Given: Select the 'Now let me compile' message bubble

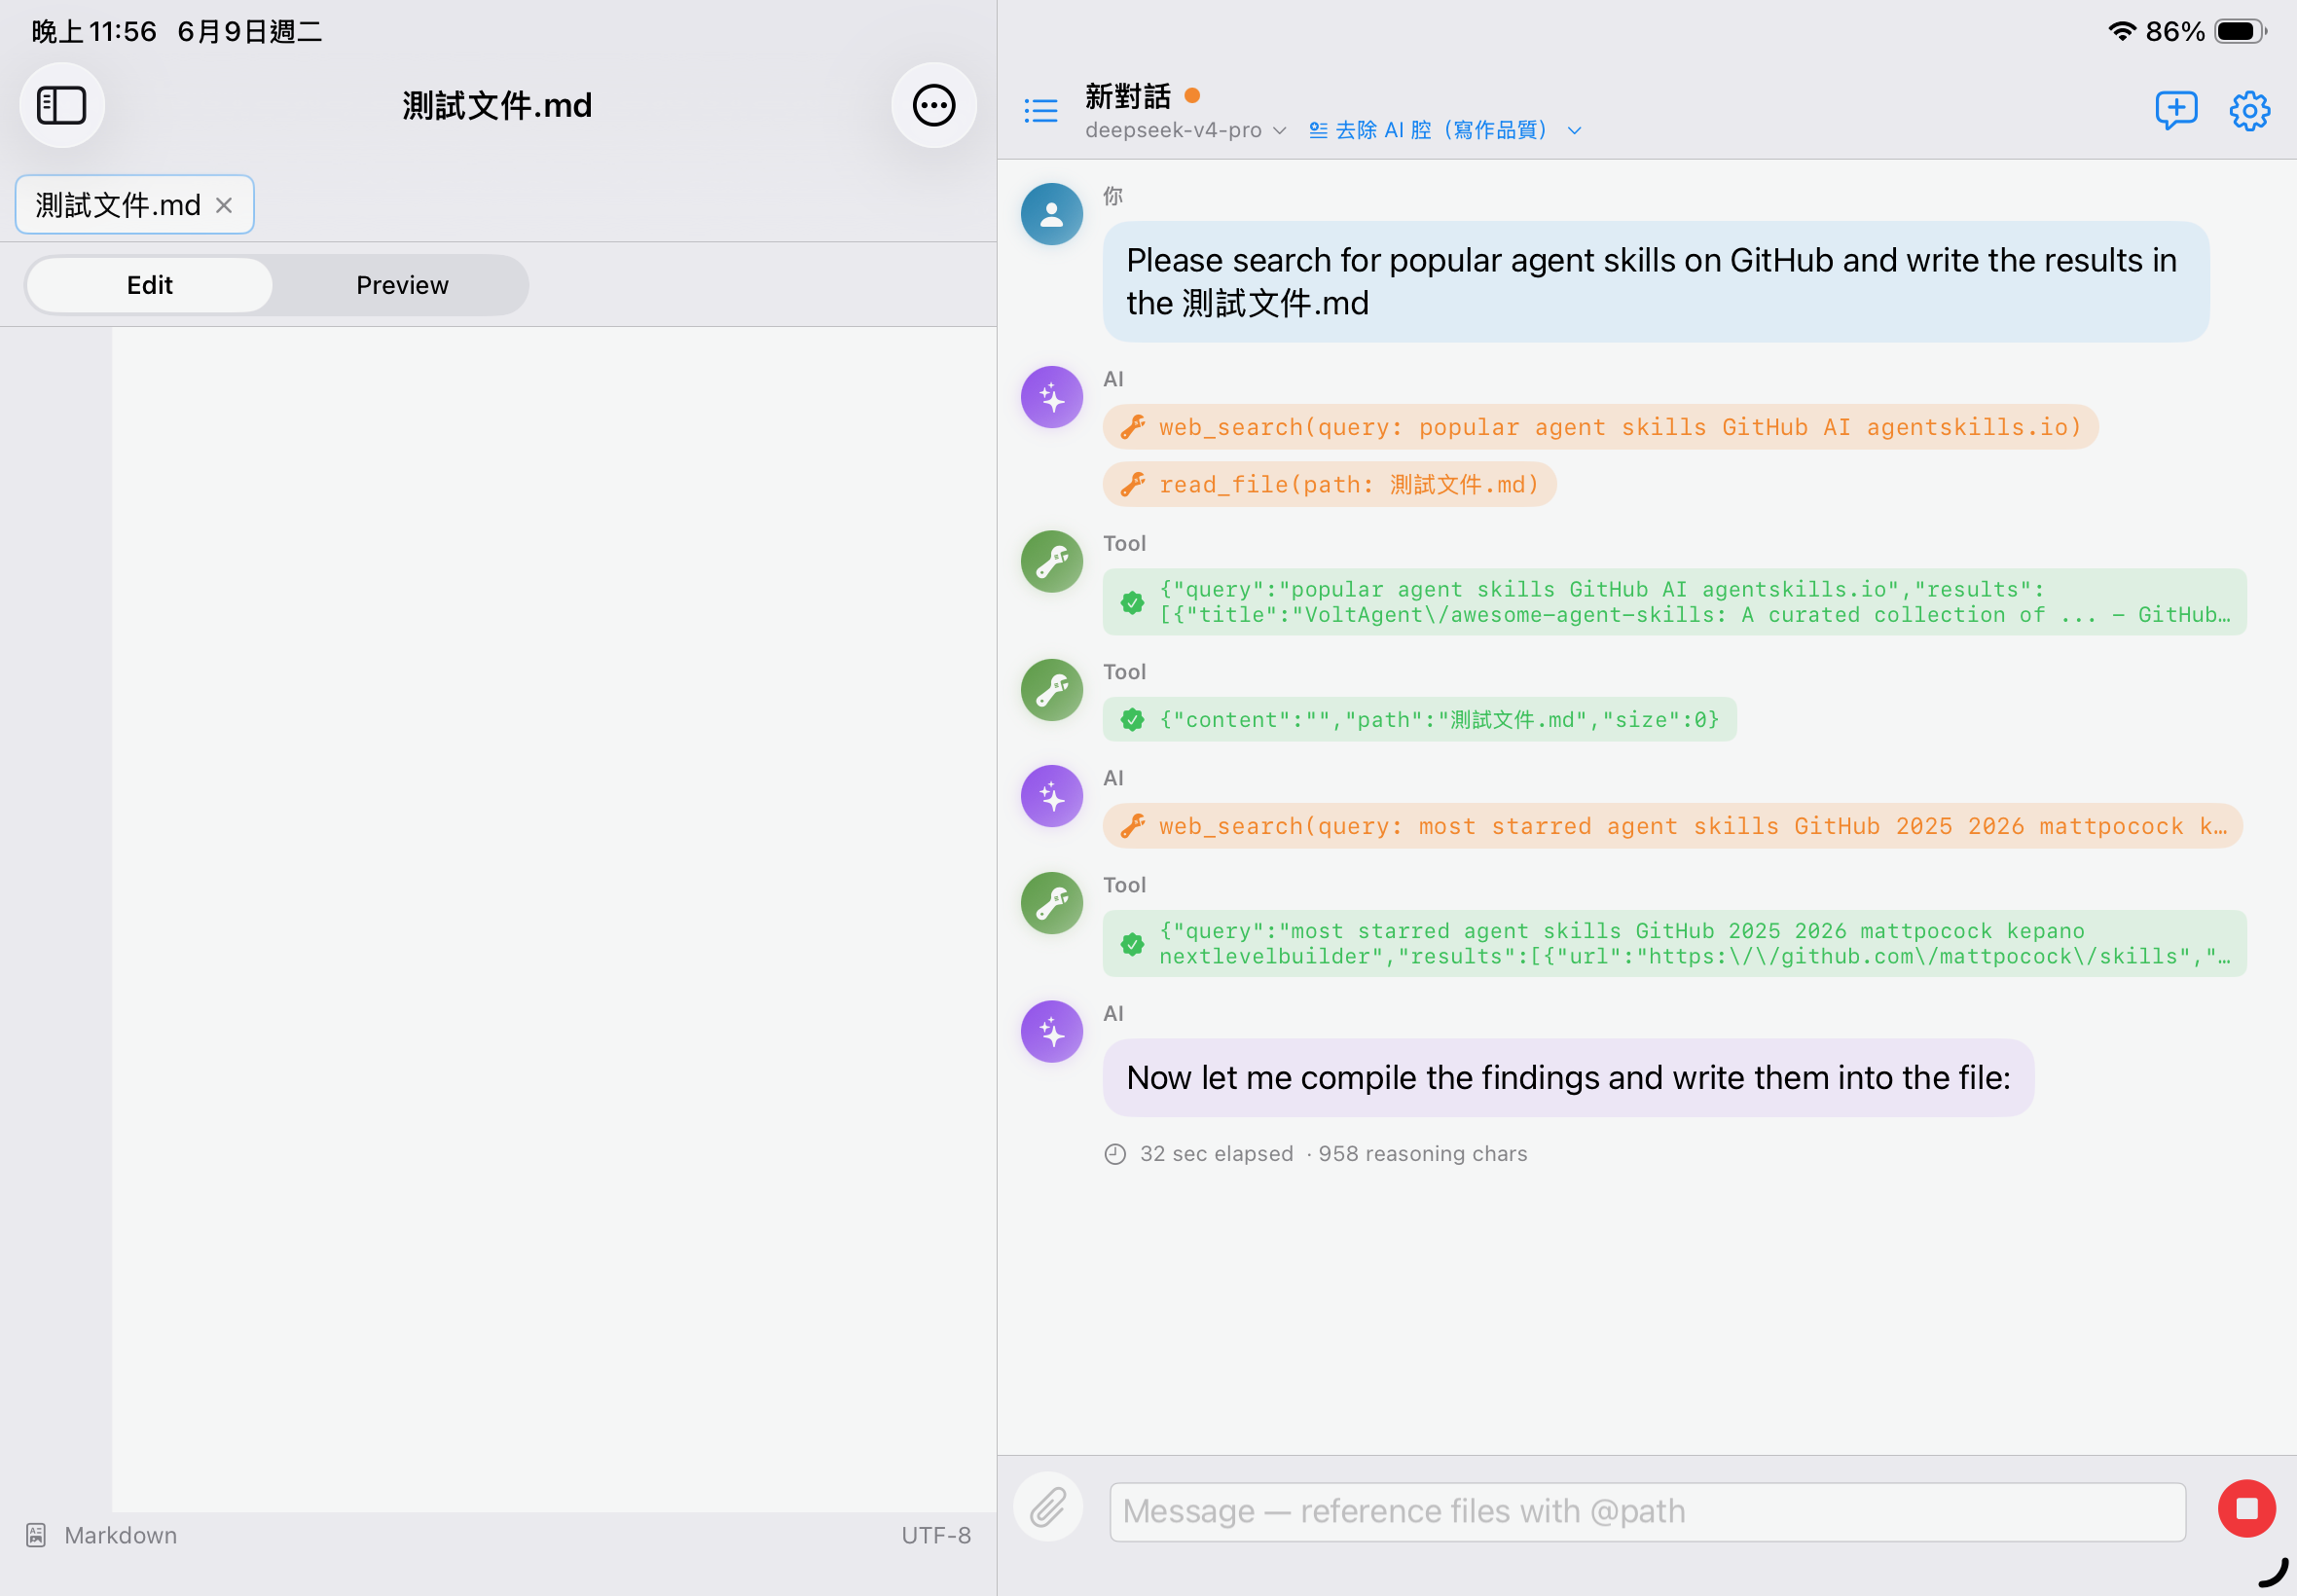Looking at the screenshot, I should pyautogui.click(x=1568, y=1077).
